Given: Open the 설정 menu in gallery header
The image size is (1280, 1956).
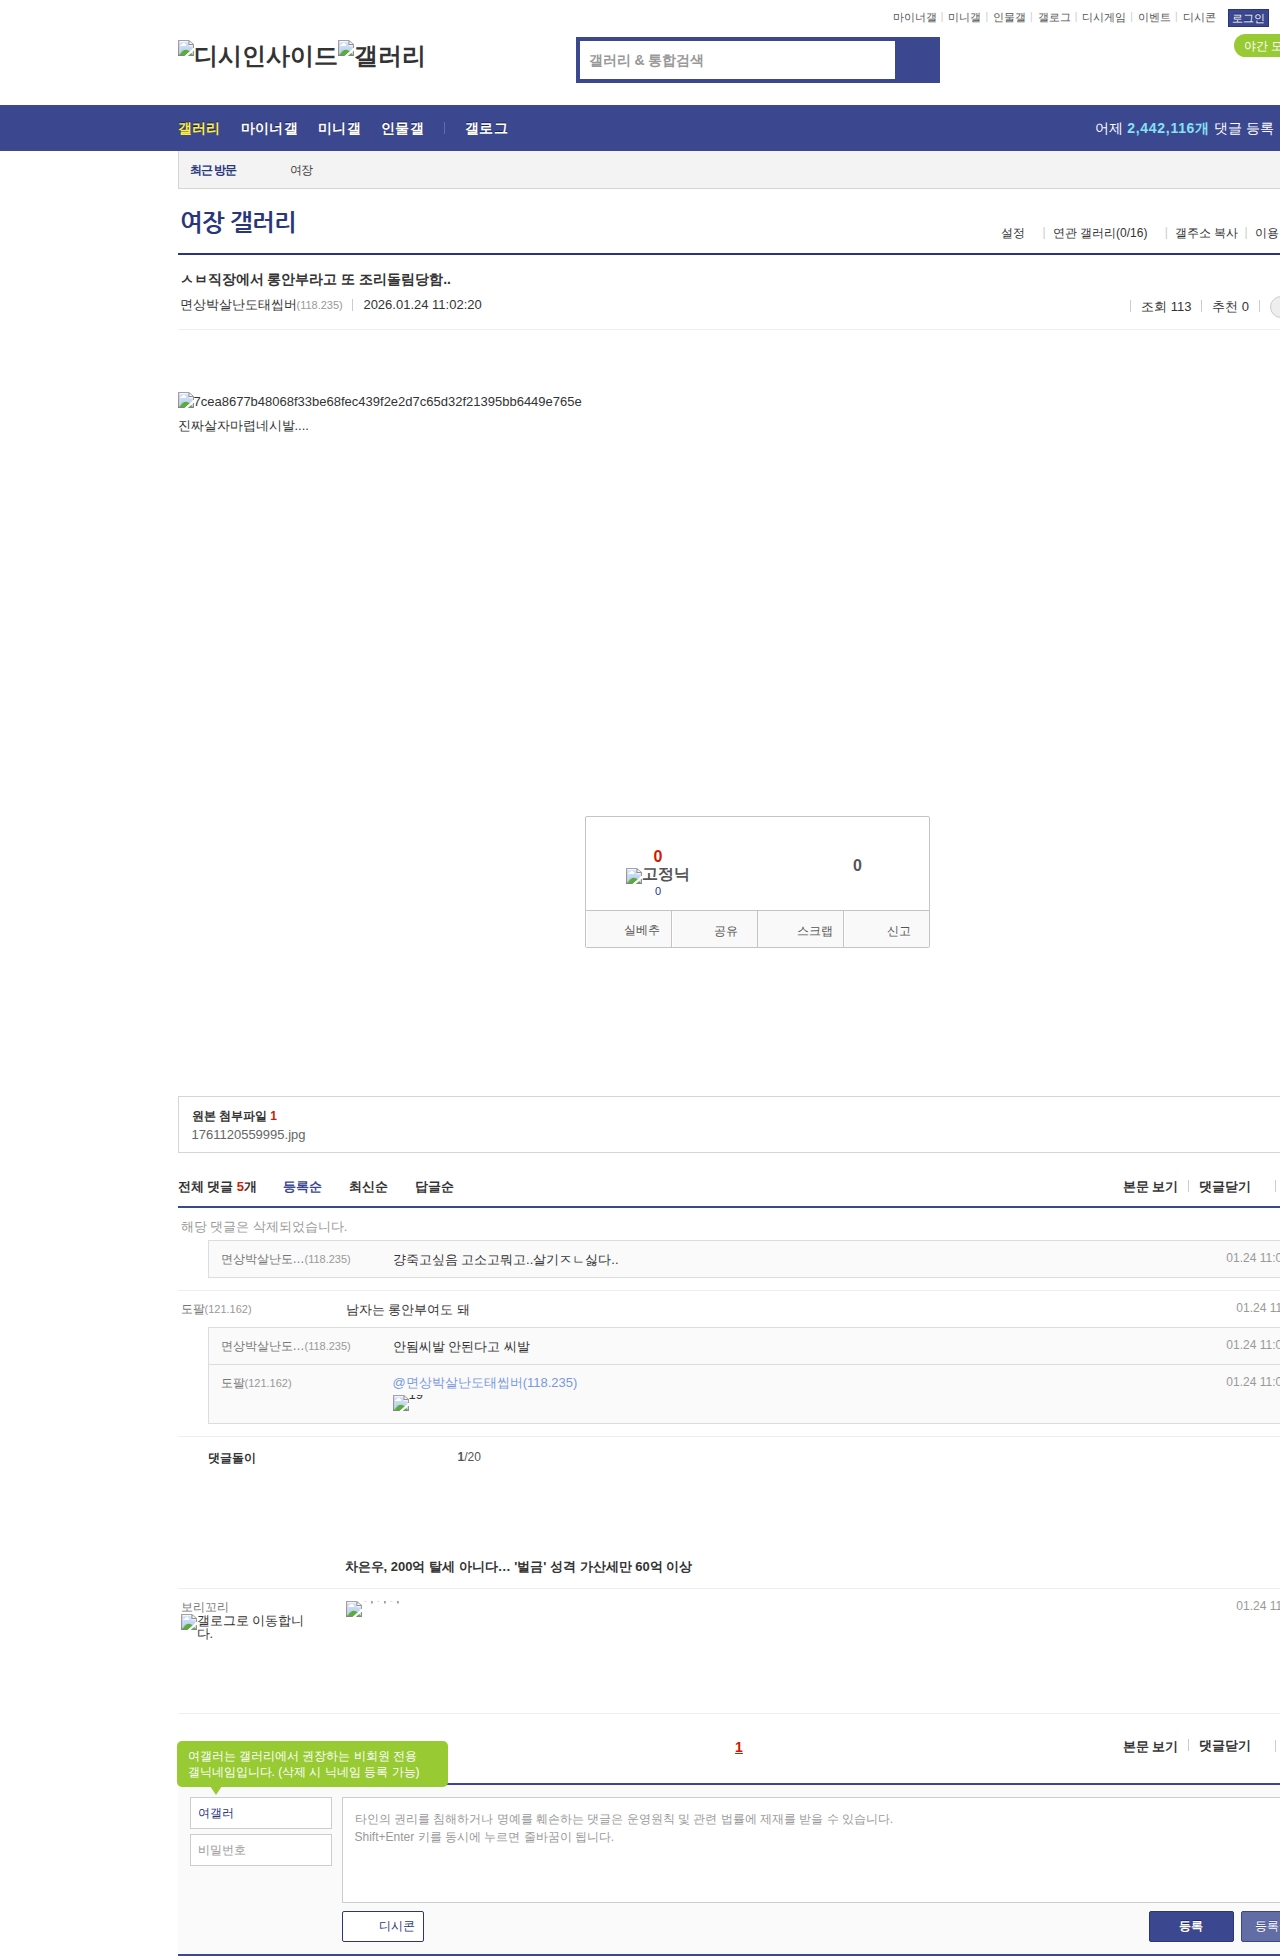Looking at the screenshot, I should tap(1012, 233).
